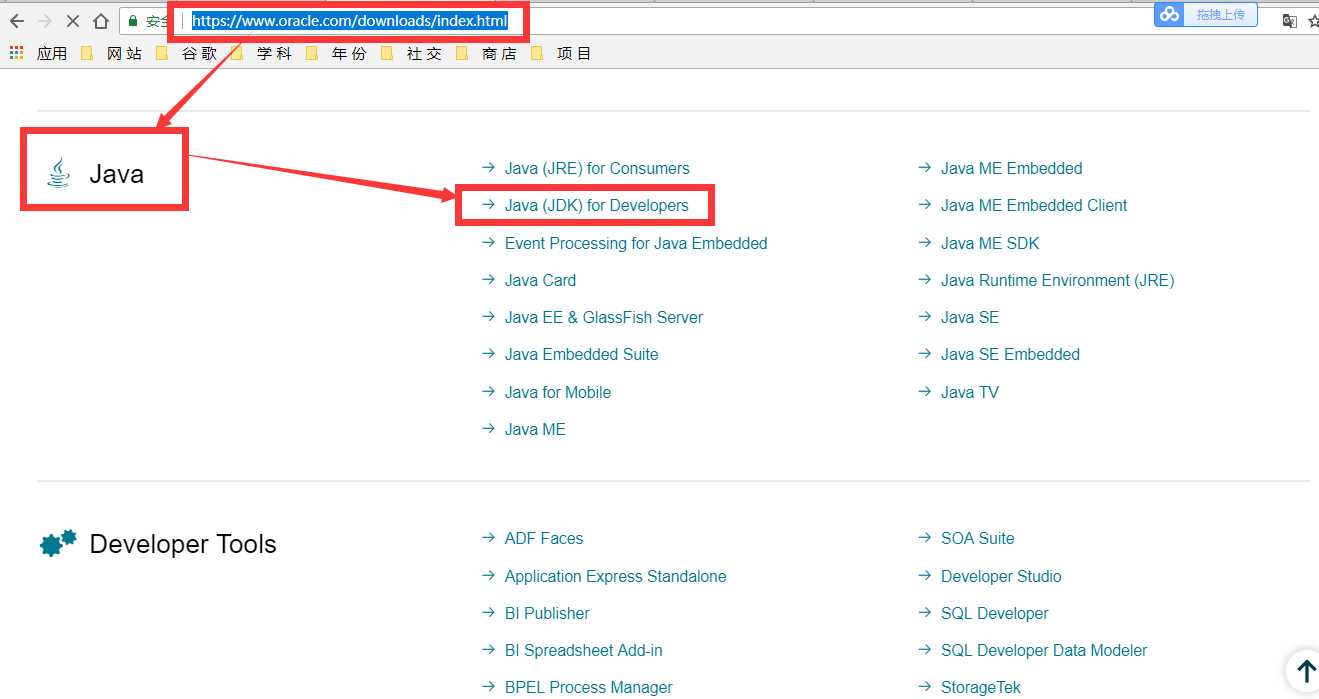Click the Developer Tools gears icon
1319x699 pixels.
click(58, 543)
